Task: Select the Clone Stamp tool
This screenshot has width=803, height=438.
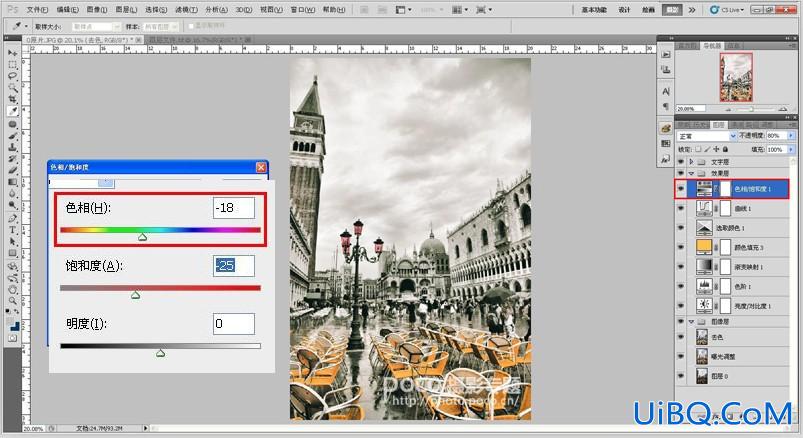Action: pyautogui.click(x=12, y=148)
